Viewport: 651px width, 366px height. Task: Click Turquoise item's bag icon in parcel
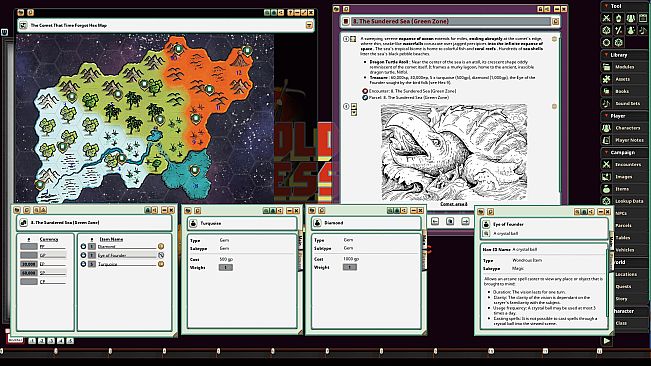click(83, 264)
